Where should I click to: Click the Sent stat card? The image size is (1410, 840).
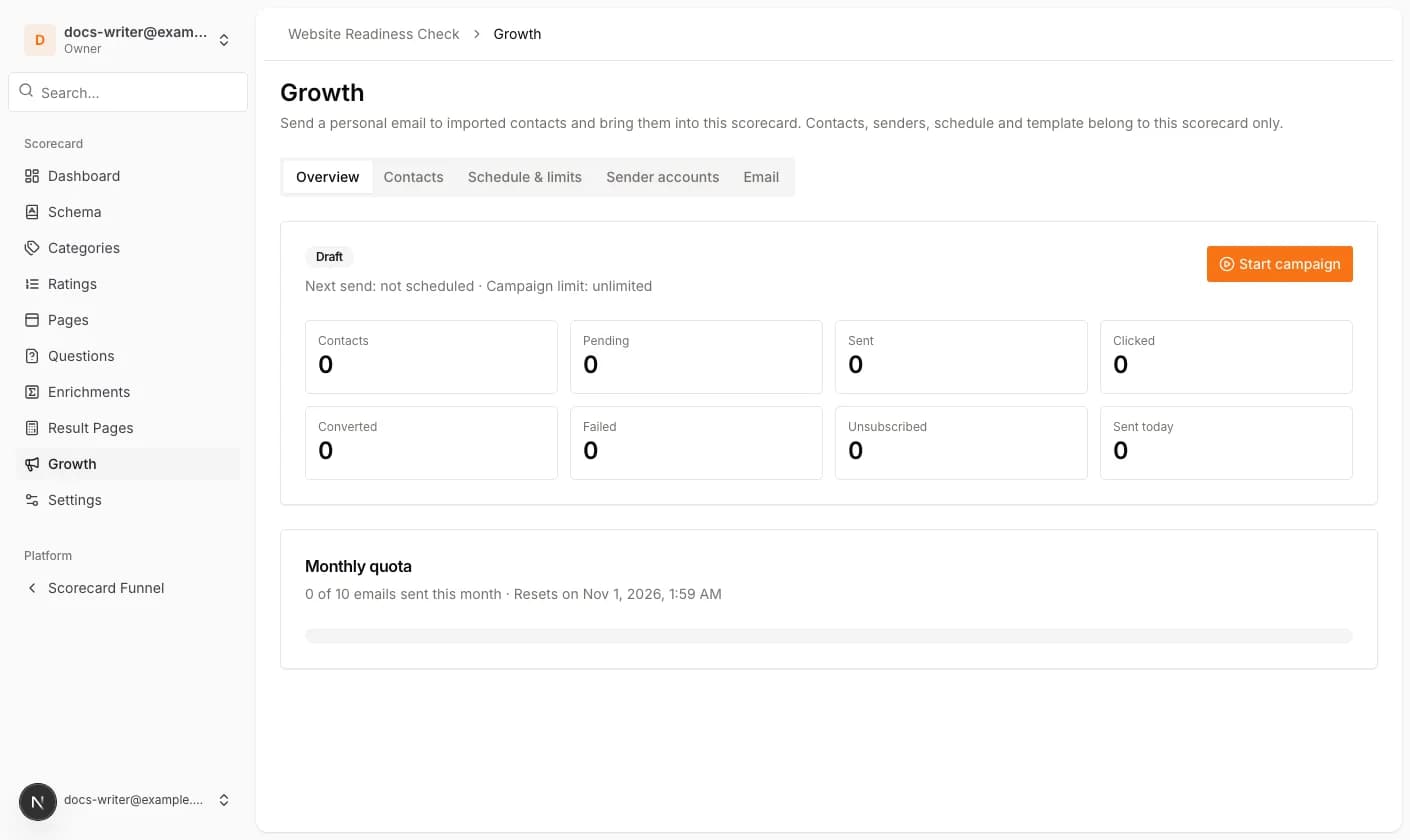[x=961, y=357]
